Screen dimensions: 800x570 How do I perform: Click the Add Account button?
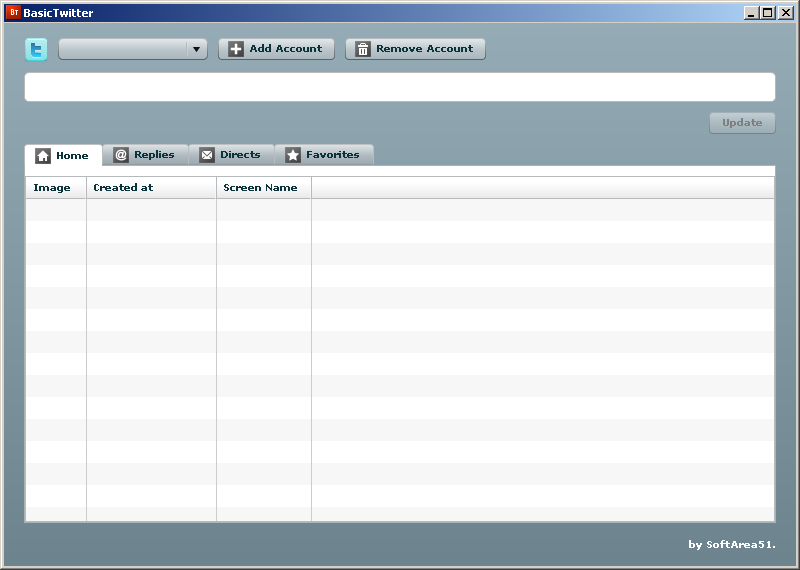tap(277, 49)
